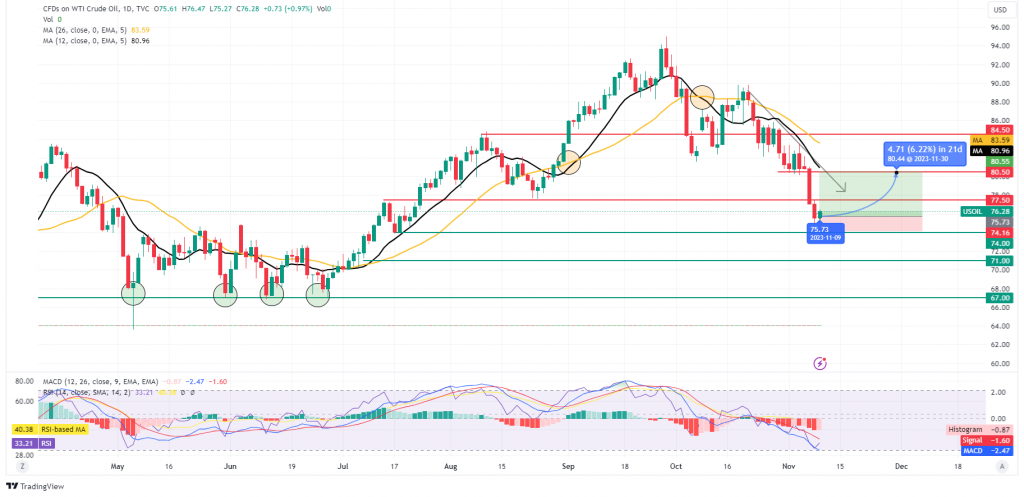Click the blue 75.73 2023-11-09 tooltip
The height and width of the screenshot is (497, 1024).
(826, 234)
